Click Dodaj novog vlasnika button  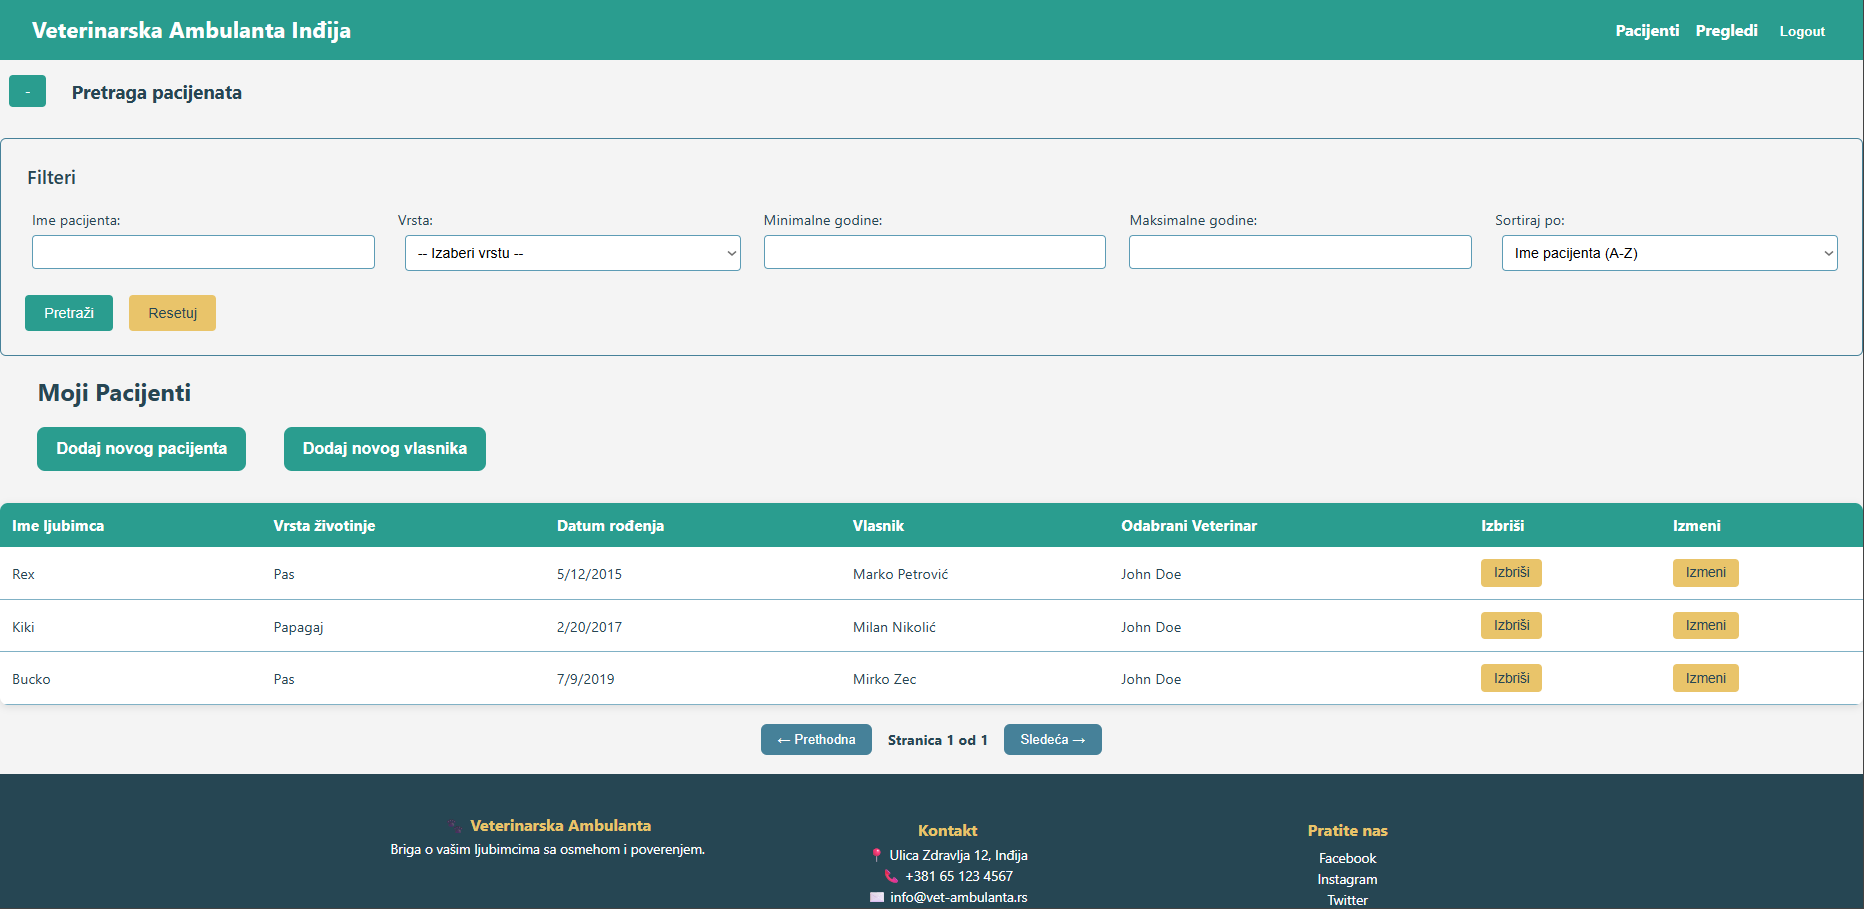[385, 449]
